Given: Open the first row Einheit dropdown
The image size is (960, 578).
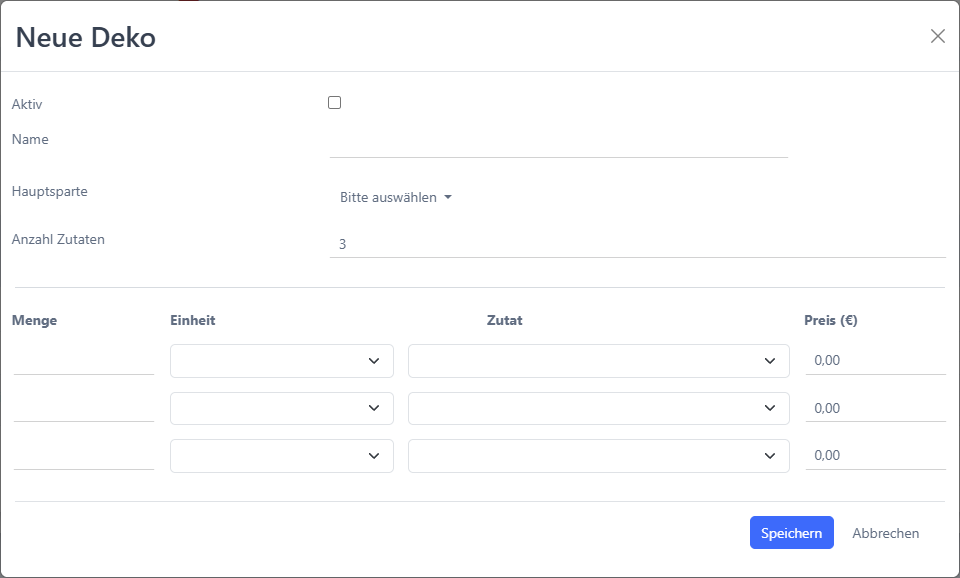Looking at the screenshot, I should 282,361.
